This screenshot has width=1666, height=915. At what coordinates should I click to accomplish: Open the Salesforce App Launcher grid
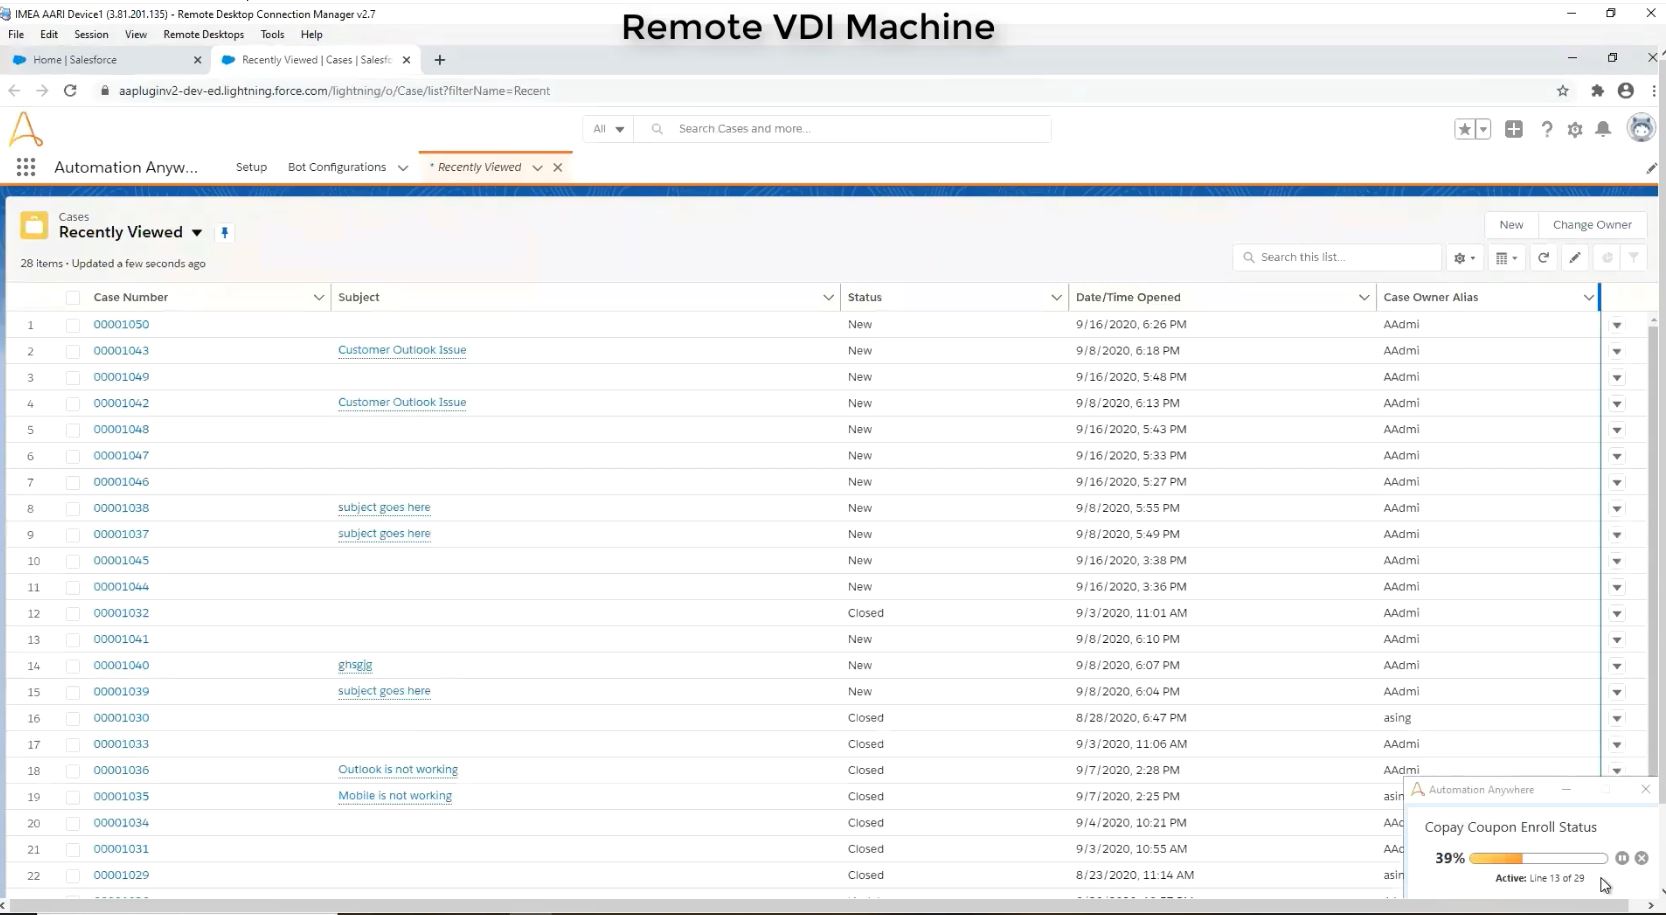(x=26, y=167)
